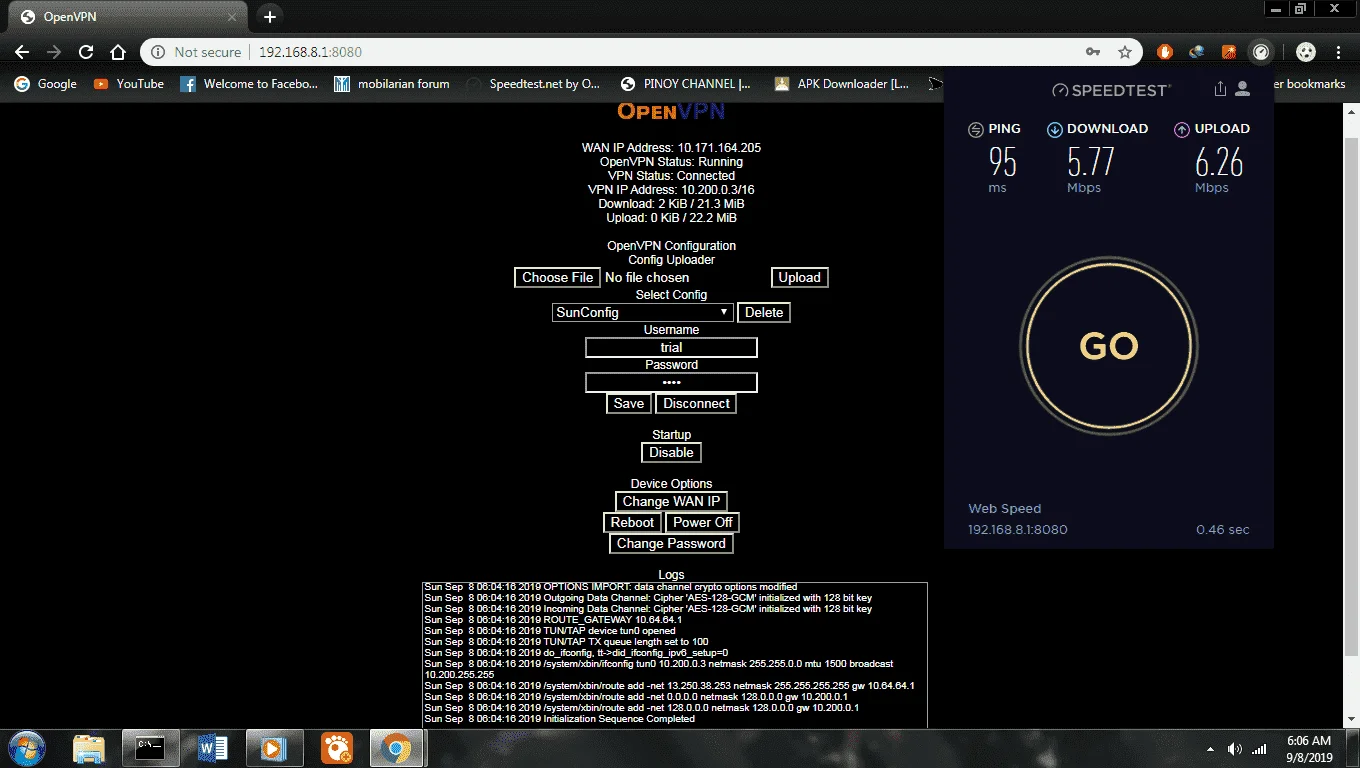The width and height of the screenshot is (1360, 768).
Task: Open Windows Start menu
Action: (27, 748)
